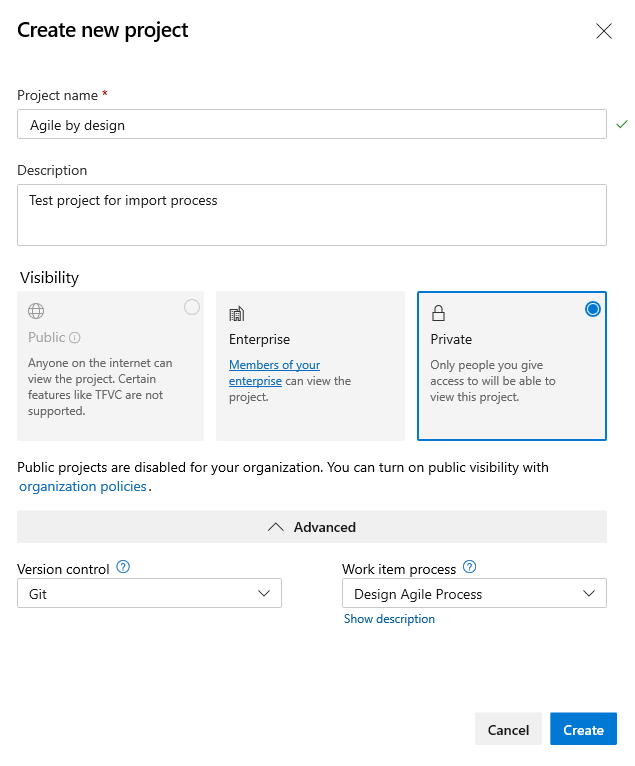Click the Cancel button
Viewport: 635px width, 766px height.
pos(508,730)
